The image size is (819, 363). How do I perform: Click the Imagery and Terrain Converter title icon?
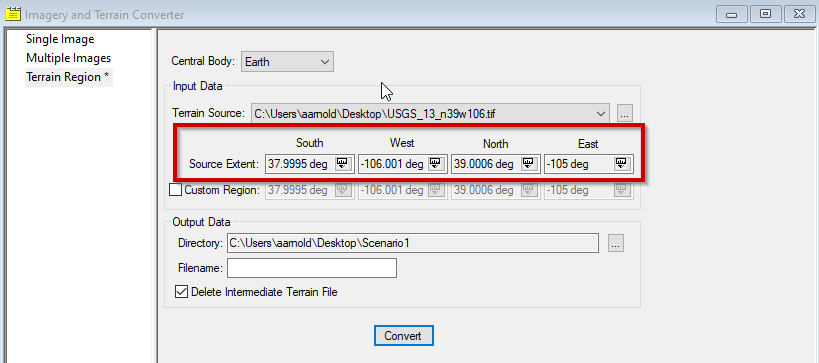click(13, 14)
